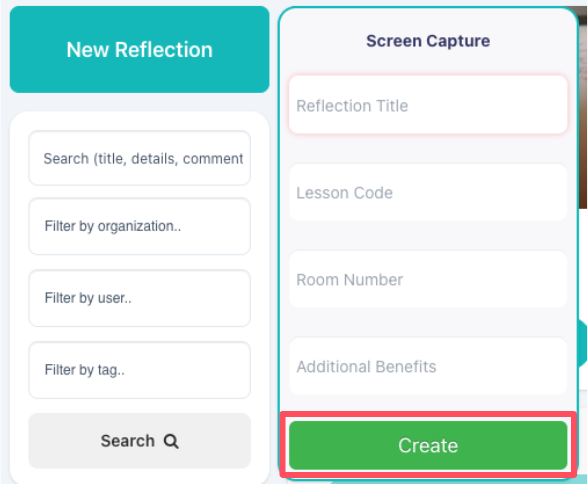This screenshot has height=484, width=588.
Task: Click the Screen Capture heading
Action: pos(428,41)
